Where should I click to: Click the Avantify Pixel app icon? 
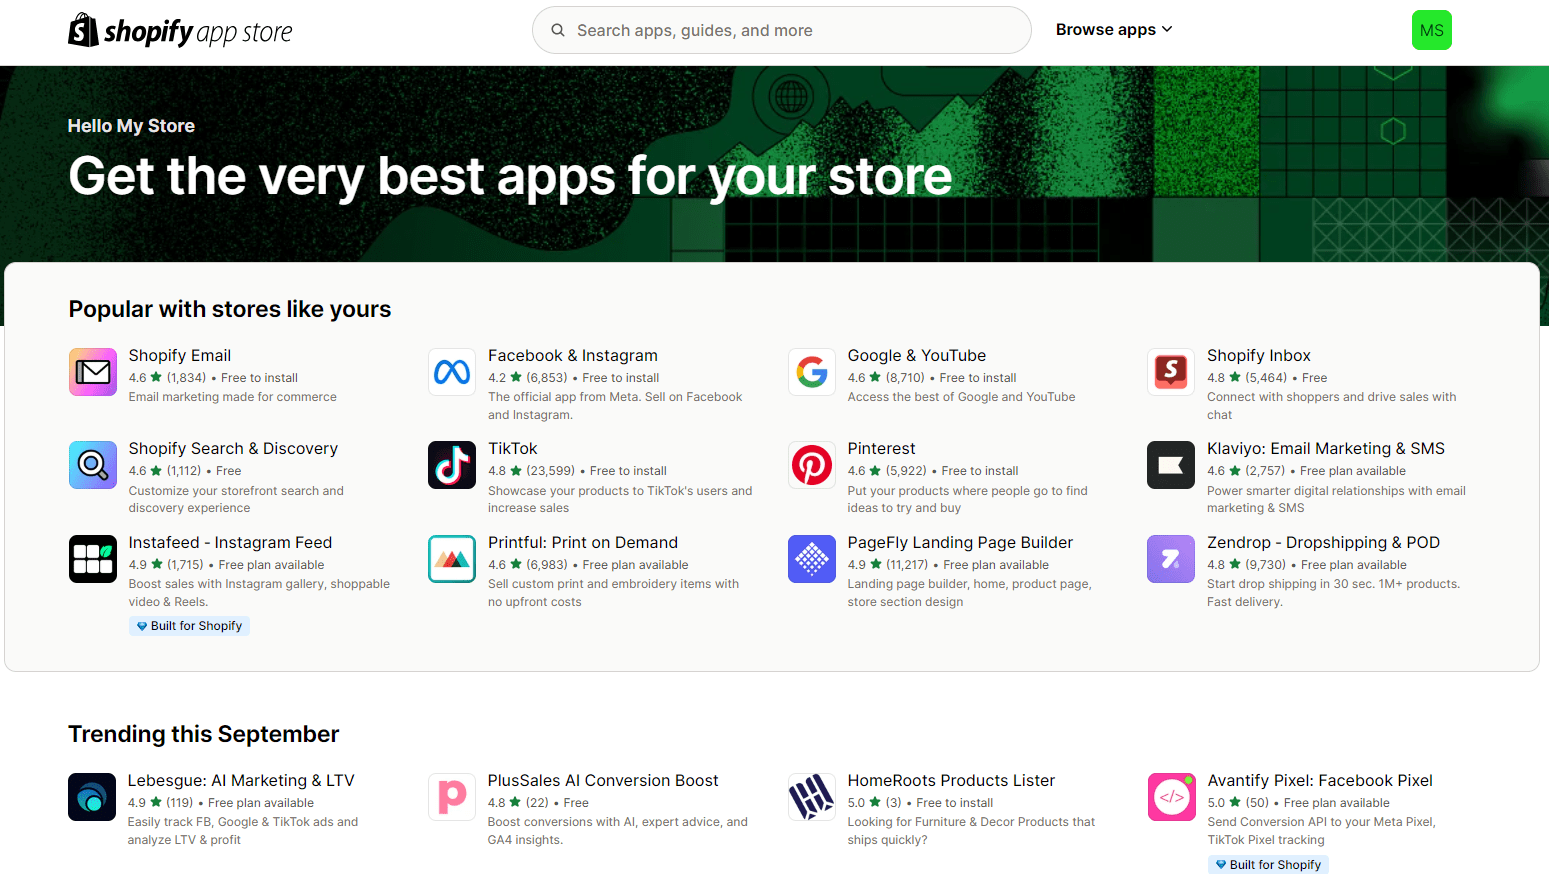[x=1171, y=797]
